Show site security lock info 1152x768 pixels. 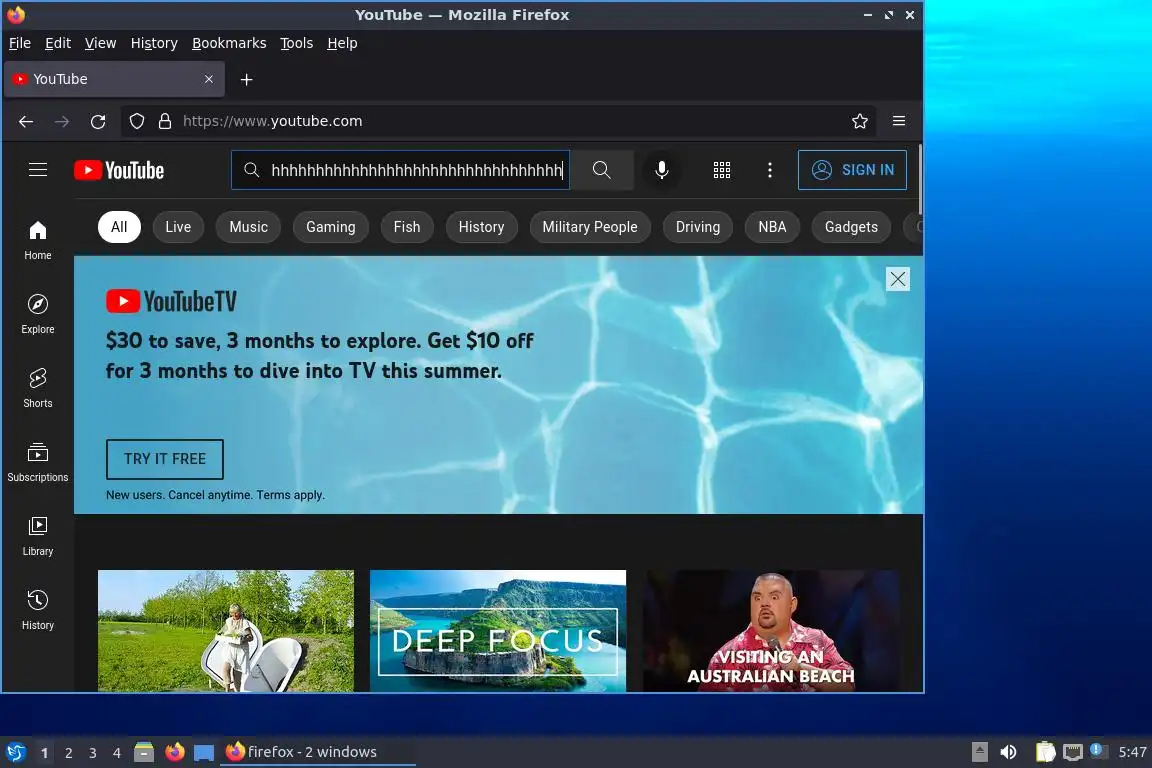click(x=165, y=121)
